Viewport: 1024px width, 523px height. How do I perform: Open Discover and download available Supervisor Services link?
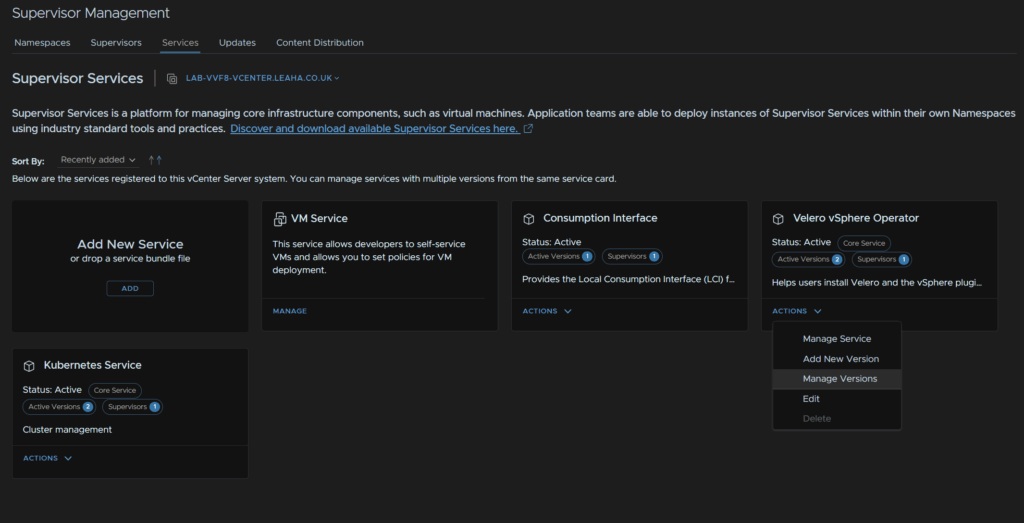click(x=376, y=129)
